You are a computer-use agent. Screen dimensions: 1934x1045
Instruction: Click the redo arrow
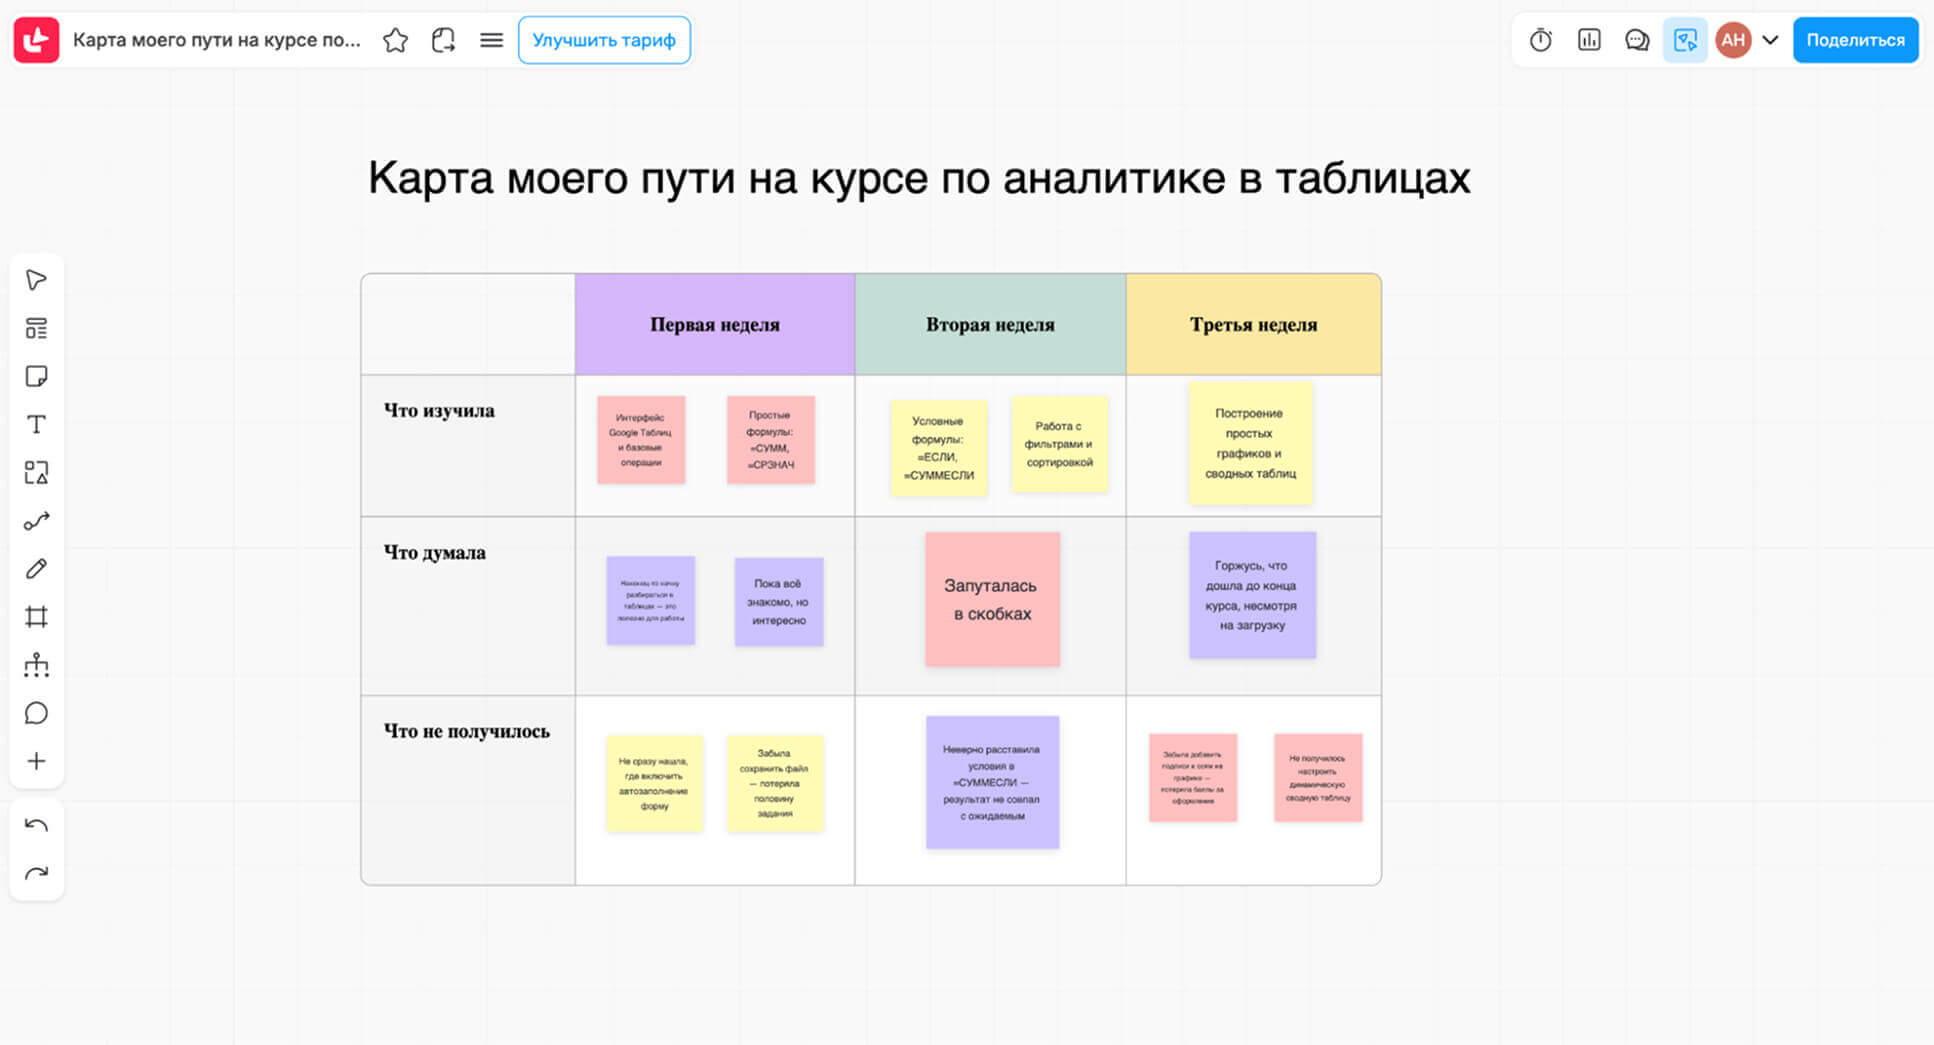click(36, 873)
